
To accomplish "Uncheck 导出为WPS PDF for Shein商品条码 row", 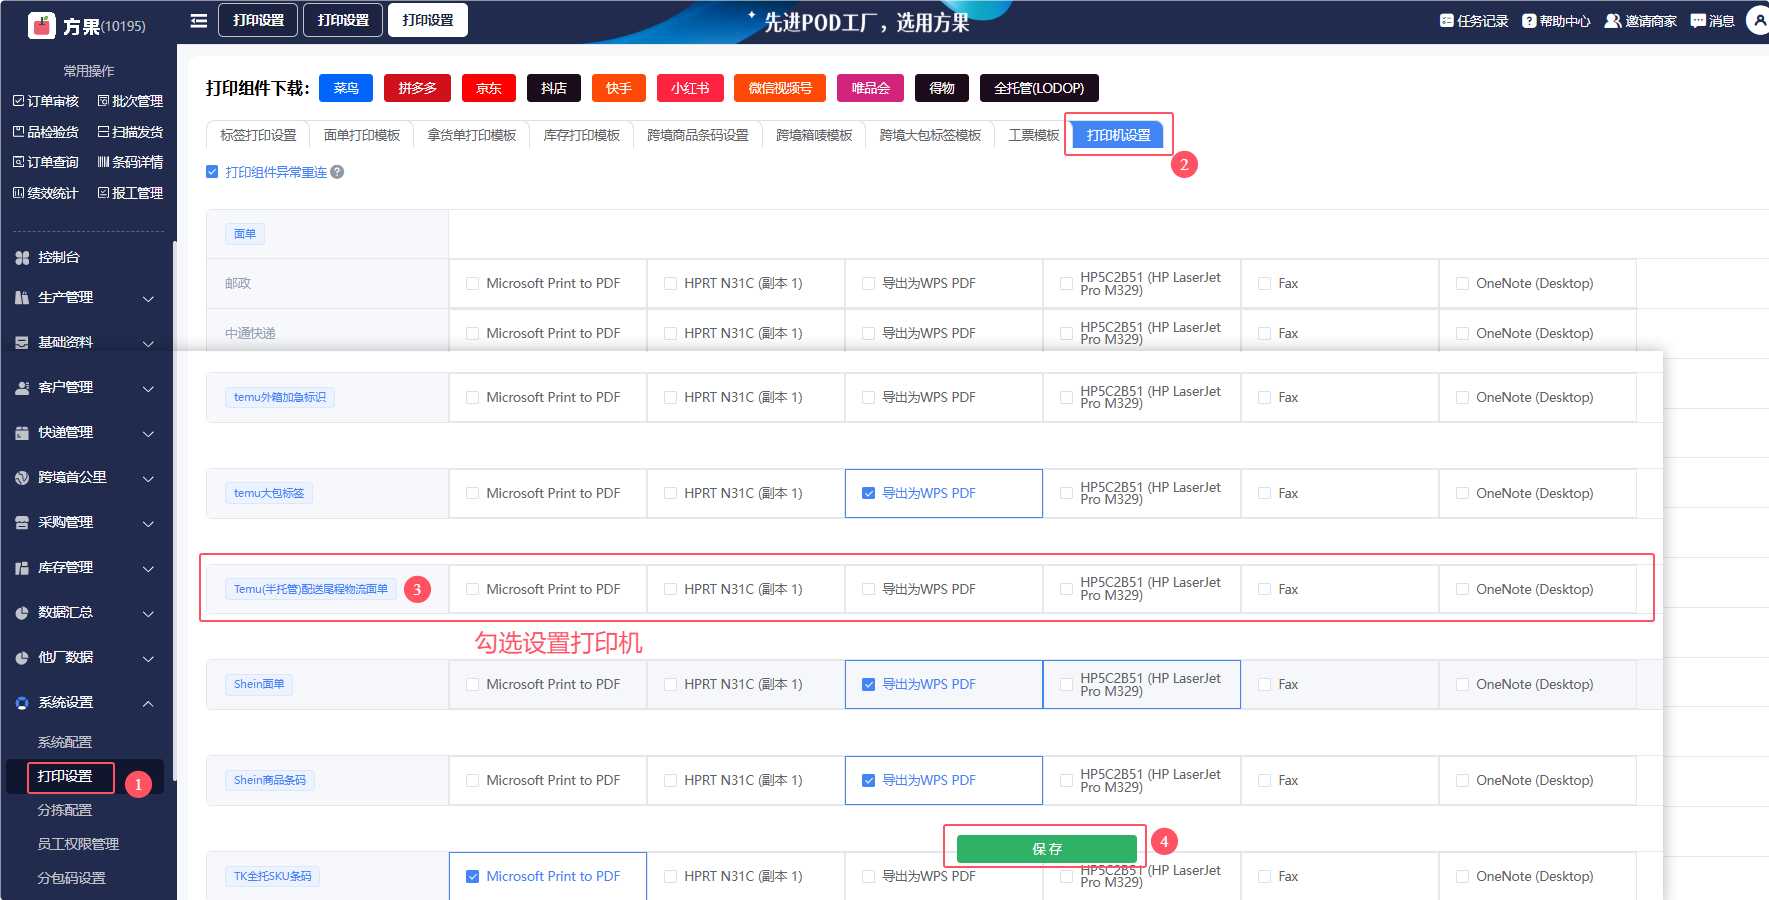I will (x=868, y=781).
